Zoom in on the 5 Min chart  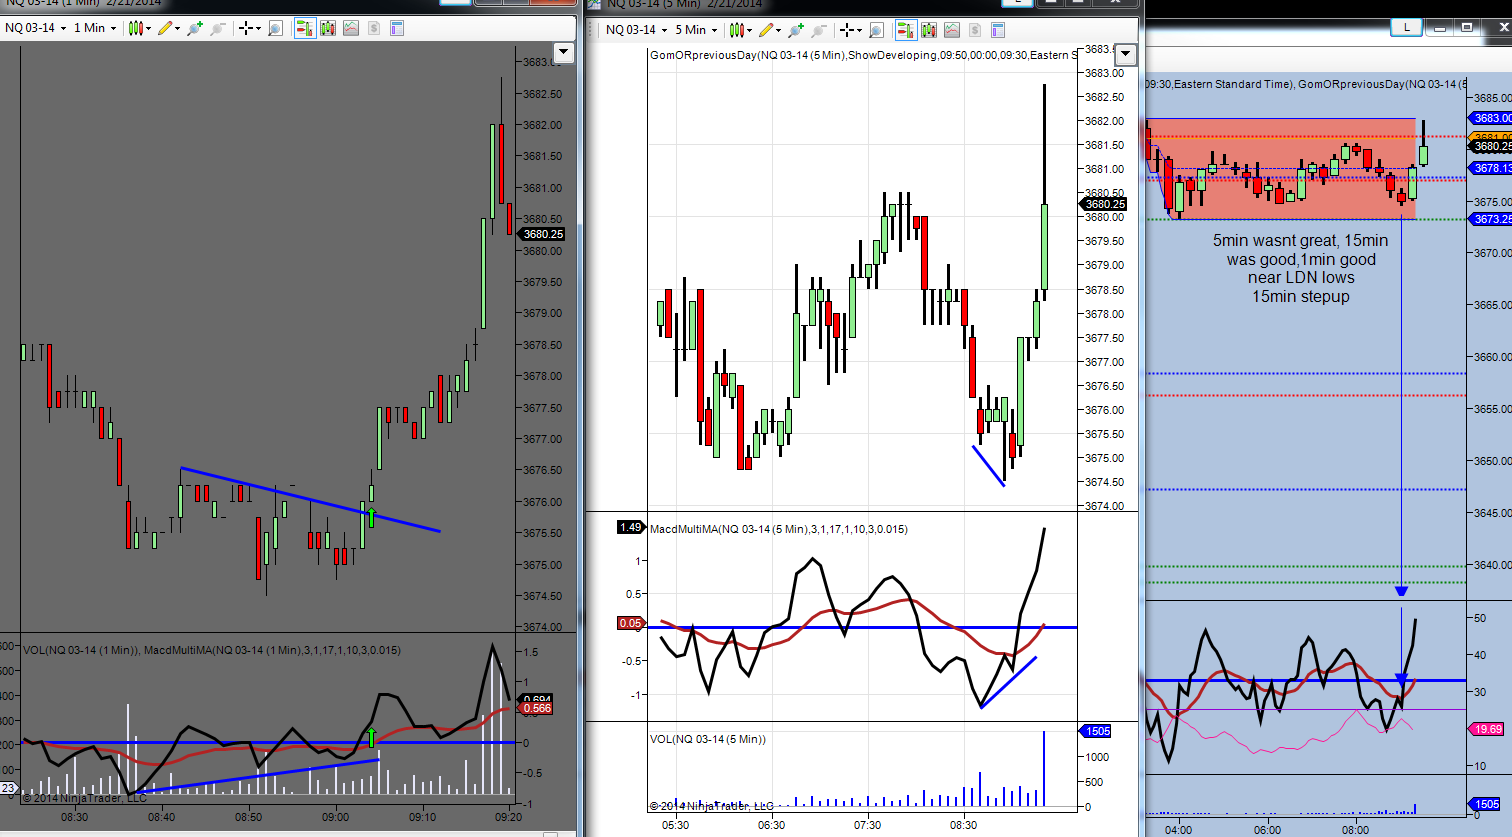[796, 30]
